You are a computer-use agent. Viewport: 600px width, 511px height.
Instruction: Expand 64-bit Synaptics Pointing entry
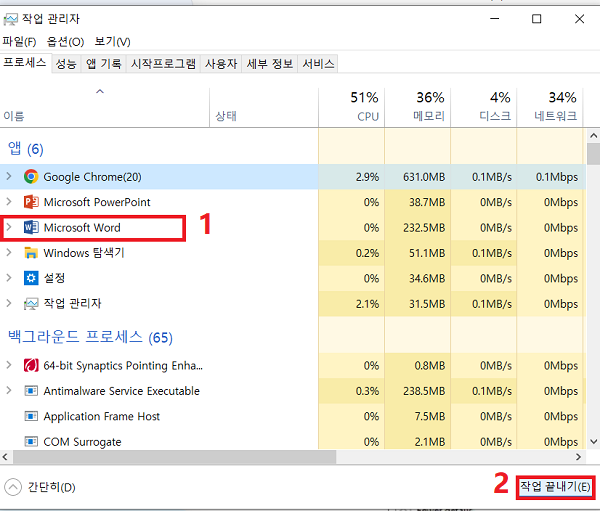(x=9, y=365)
